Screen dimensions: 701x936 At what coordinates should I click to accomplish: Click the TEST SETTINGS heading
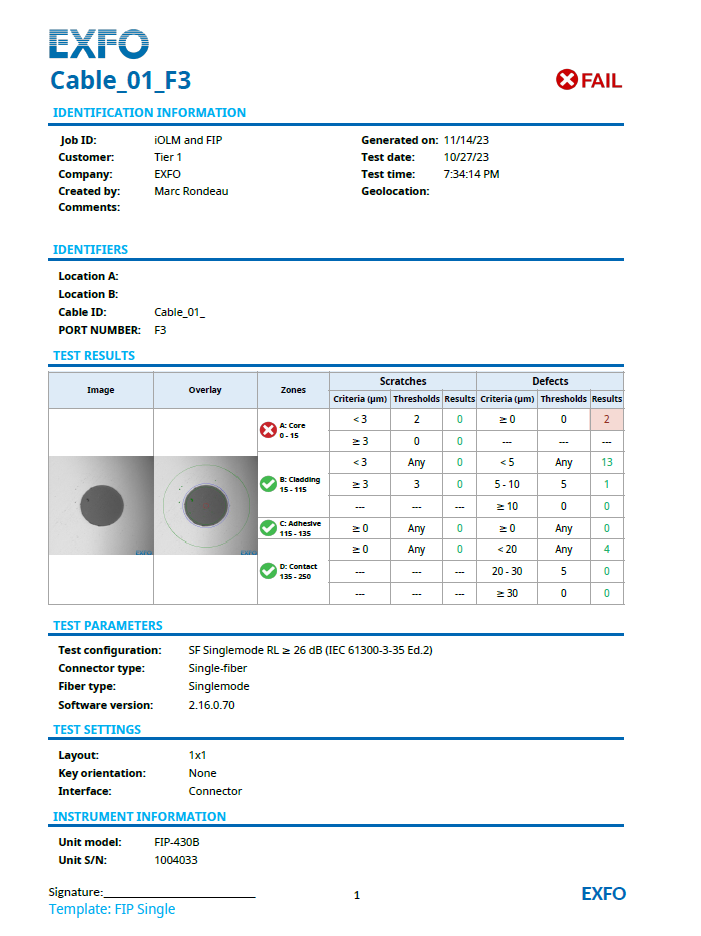(x=97, y=729)
